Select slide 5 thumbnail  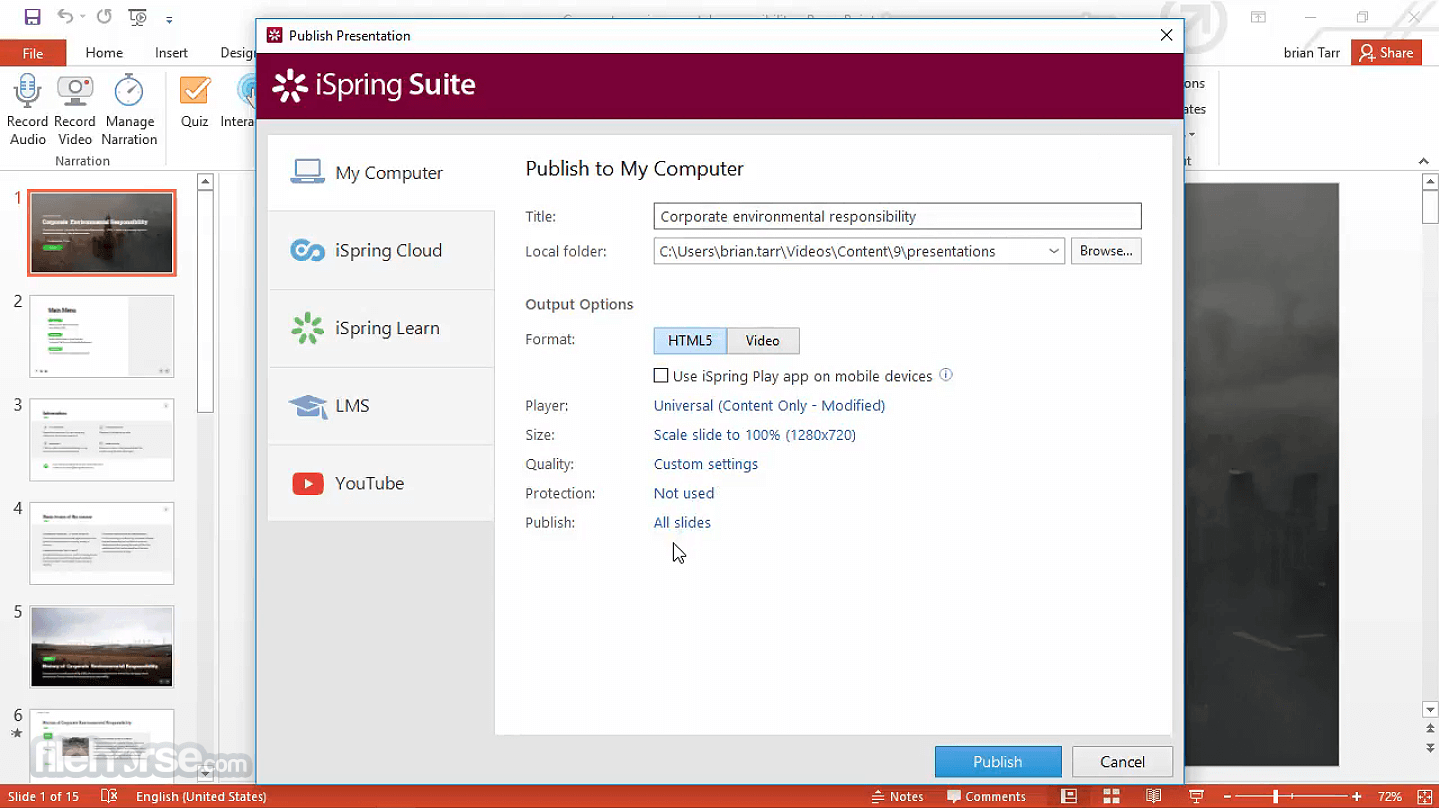point(102,646)
